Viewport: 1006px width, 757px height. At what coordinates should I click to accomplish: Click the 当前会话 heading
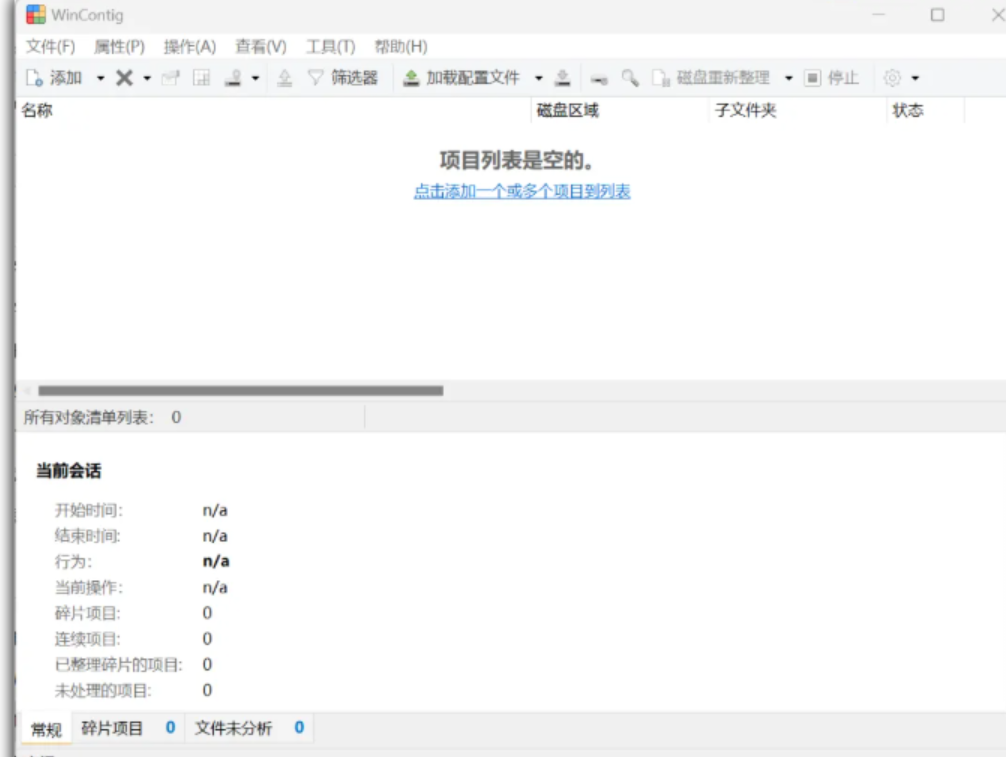[68, 470]
